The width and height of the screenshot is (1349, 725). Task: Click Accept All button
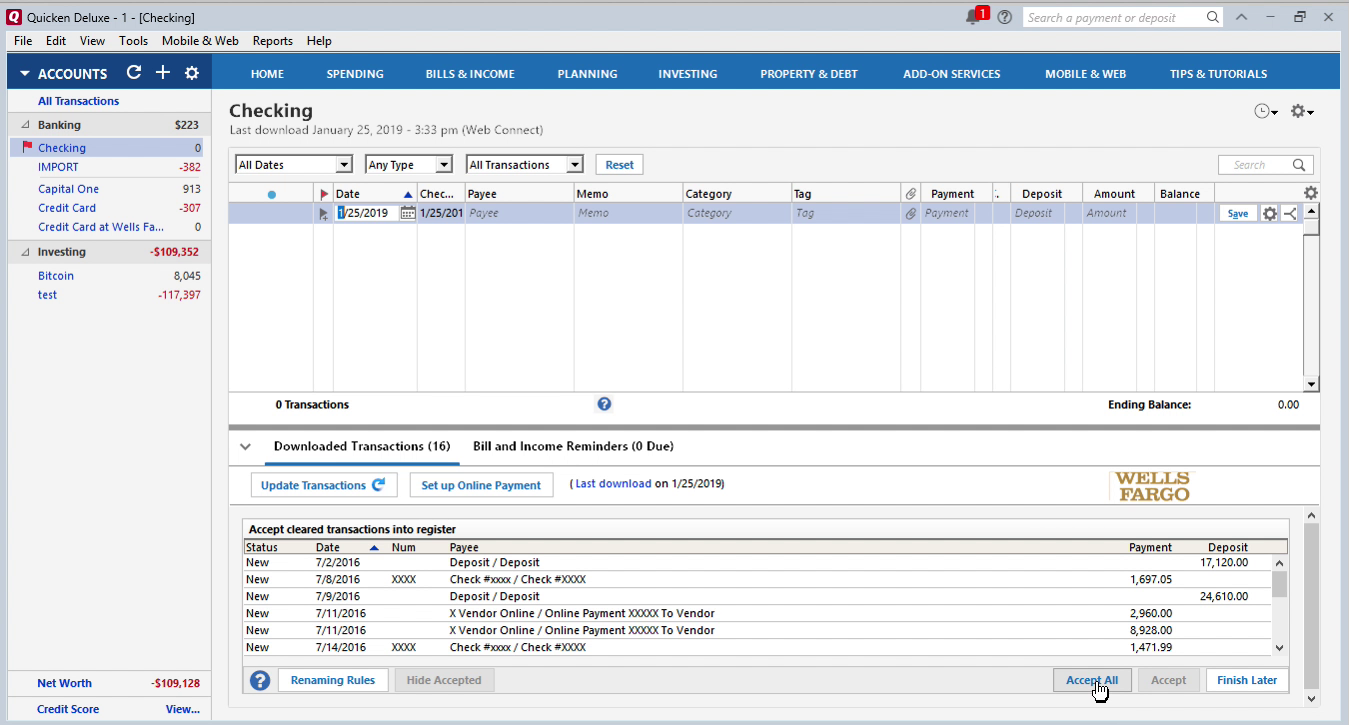[1091, 680]
